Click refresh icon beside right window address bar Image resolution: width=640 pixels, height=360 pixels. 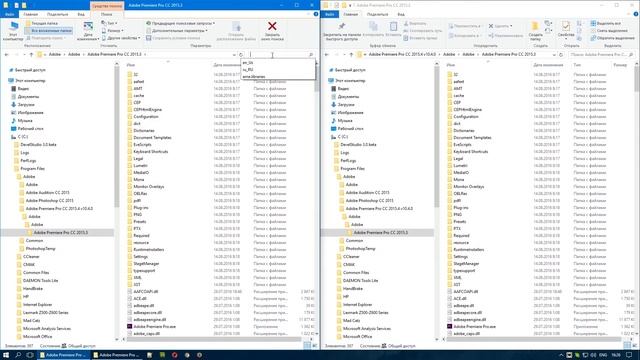[561, 55]
